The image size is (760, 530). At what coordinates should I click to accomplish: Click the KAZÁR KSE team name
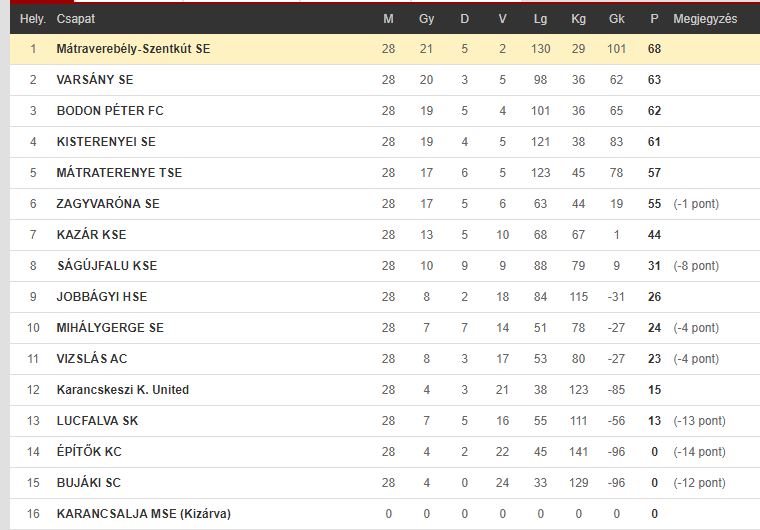tap(92, 235)
